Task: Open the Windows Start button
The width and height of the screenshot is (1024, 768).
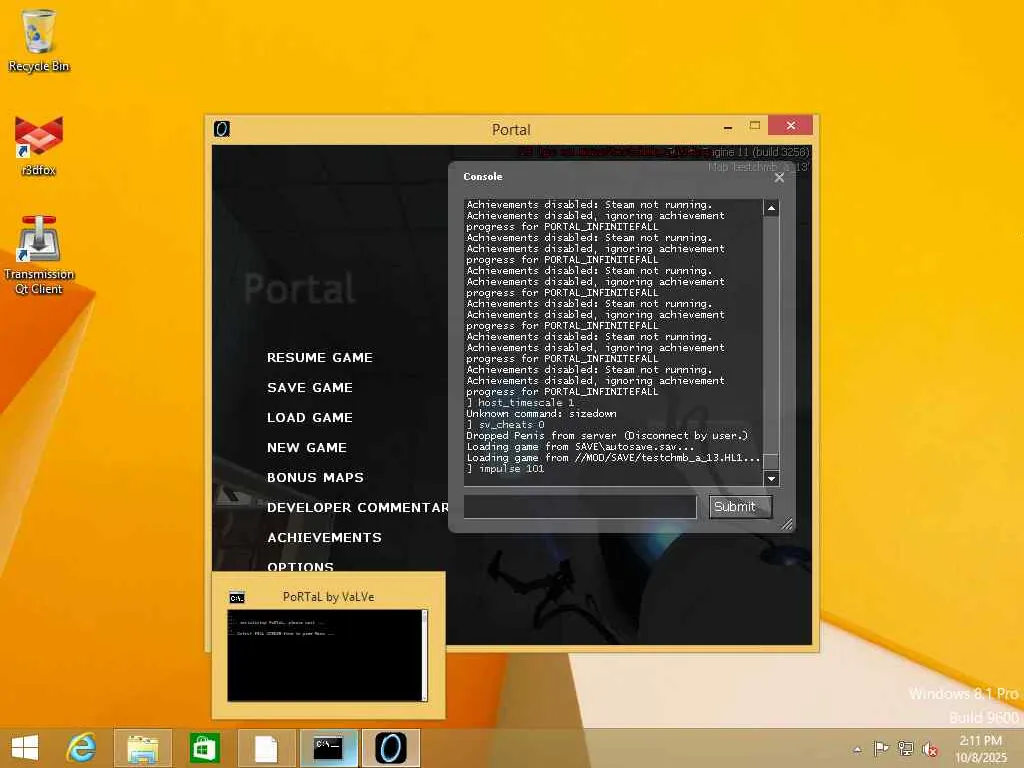Action: [25, 748]
